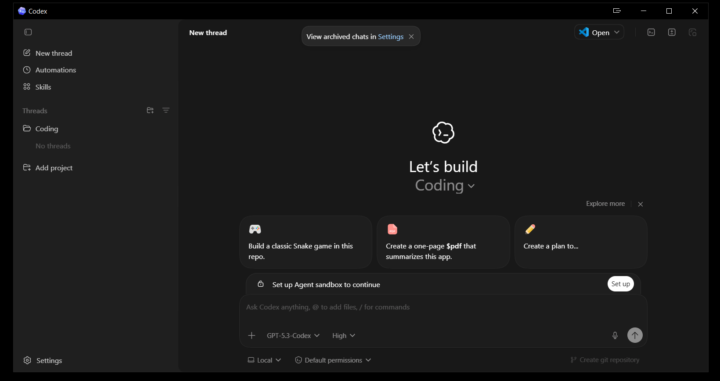
Task: Minimize the Codex window
Action: 643,11
